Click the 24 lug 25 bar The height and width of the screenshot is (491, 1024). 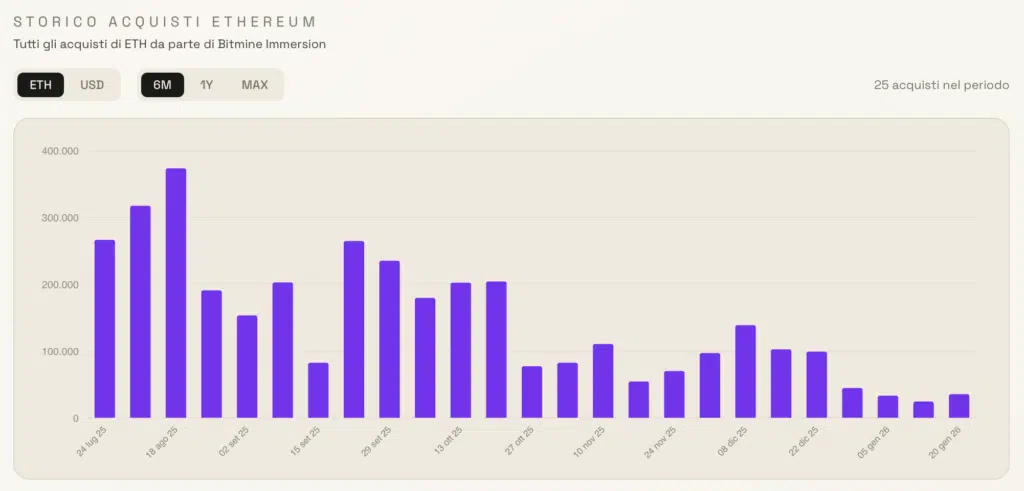pyautogui.click(x=105, y=329)
